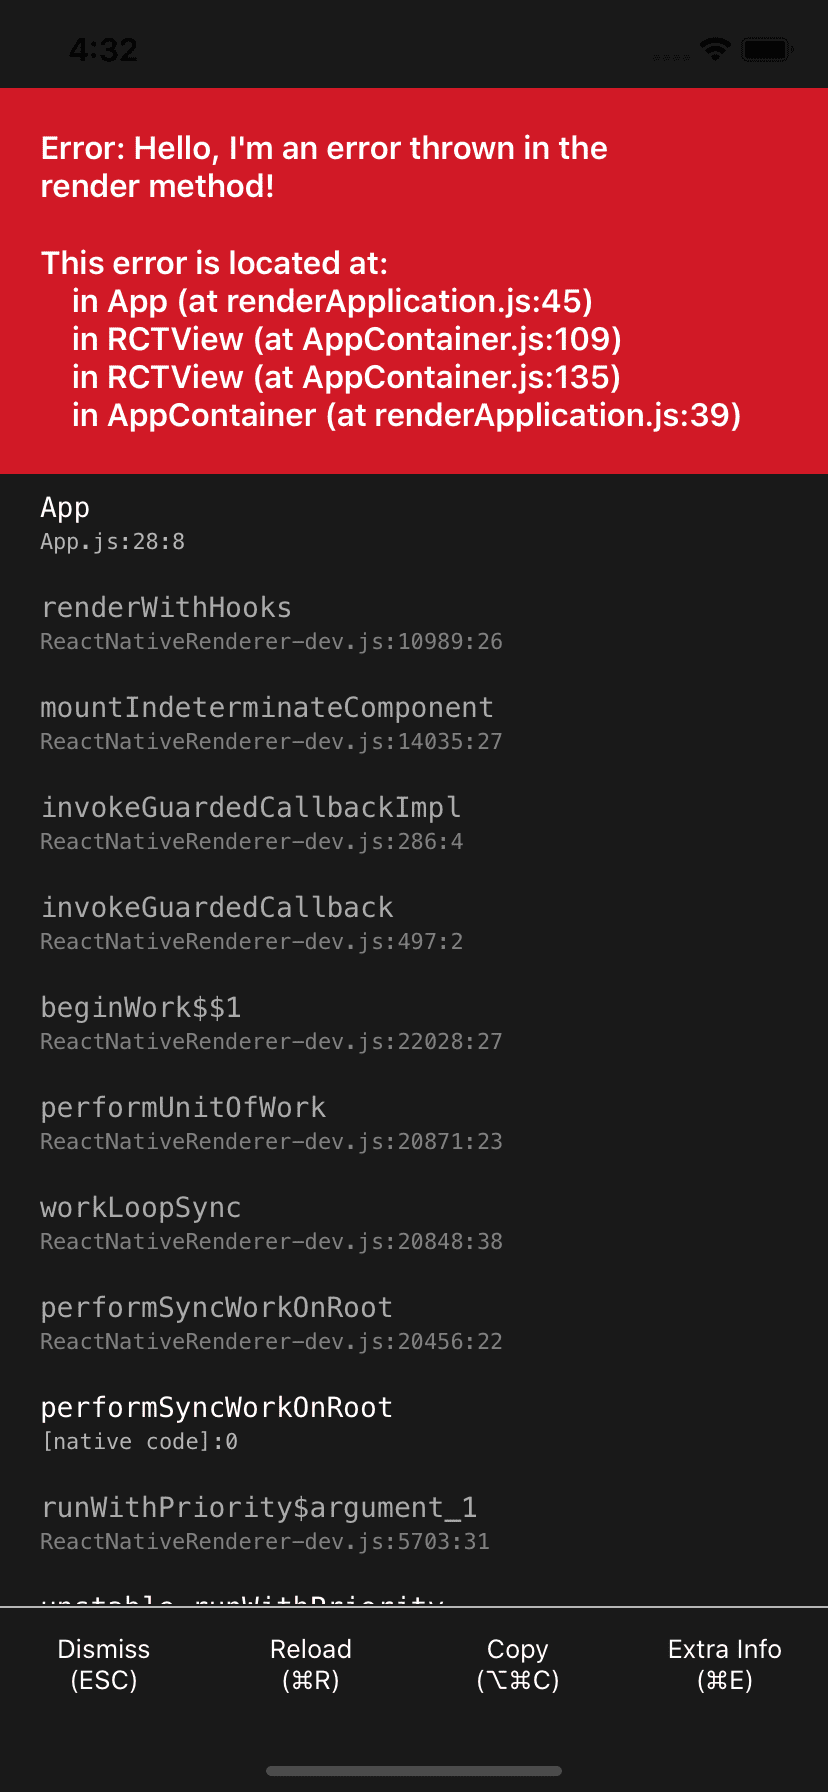Tap the Wi-Fi status icon
Viewport: 828px width, 1792px height.
pyautogui.click(x=715, y=49)
